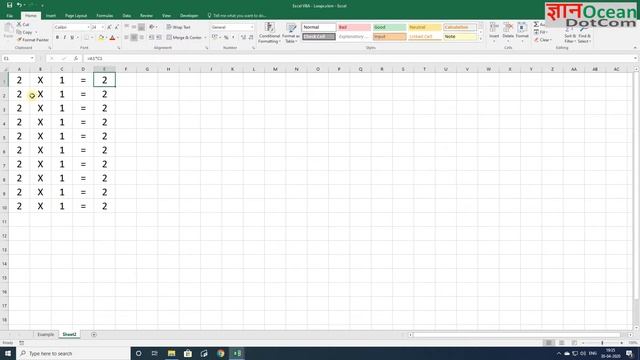Open Find & Select dropdown
Image resolution: width=640 pixels, height=360 pixels.
[x=584, y=33]
